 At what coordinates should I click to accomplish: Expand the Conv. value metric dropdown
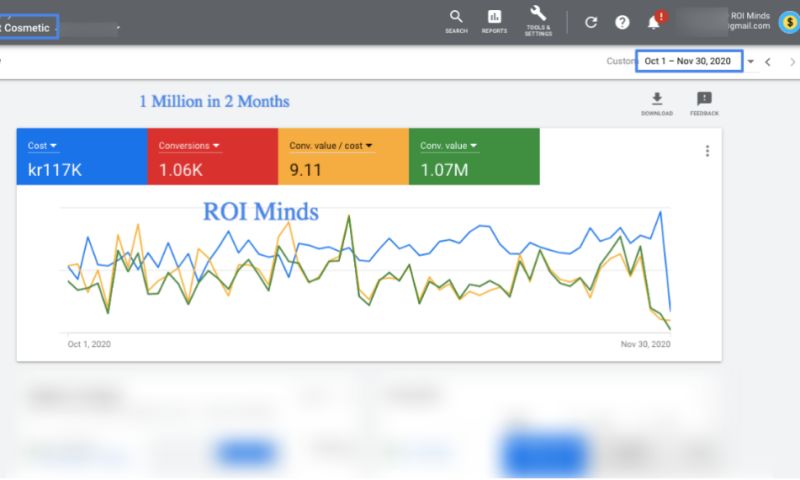tap(475, 146)
